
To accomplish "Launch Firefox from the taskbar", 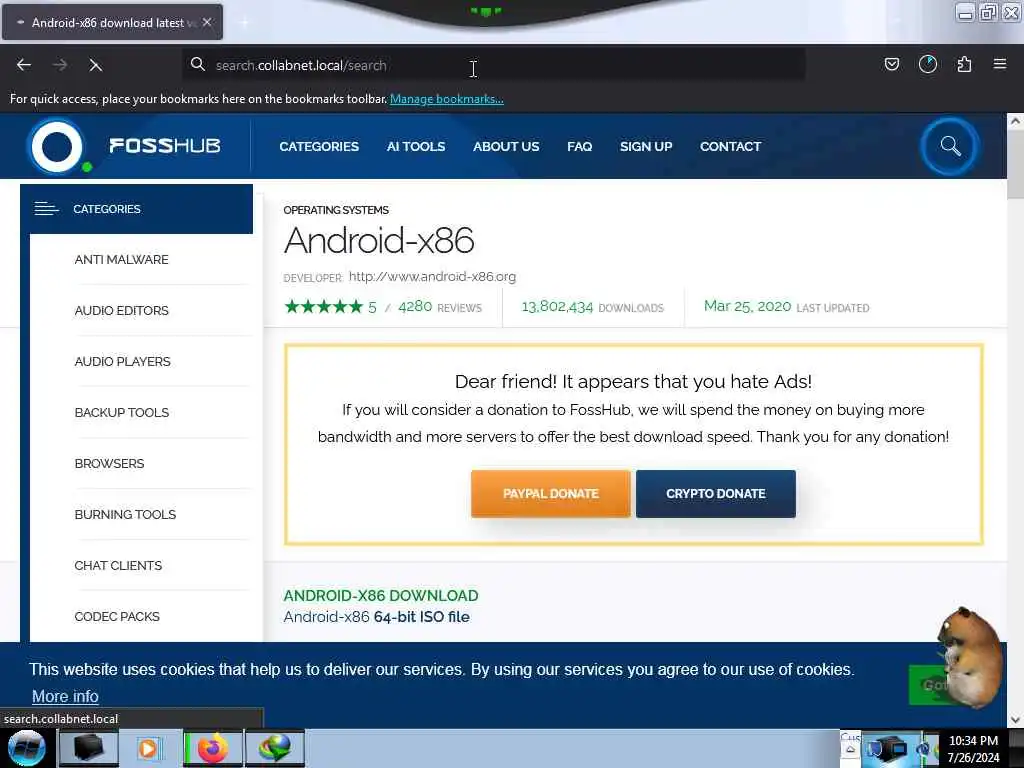I will (x=212, y=748).
